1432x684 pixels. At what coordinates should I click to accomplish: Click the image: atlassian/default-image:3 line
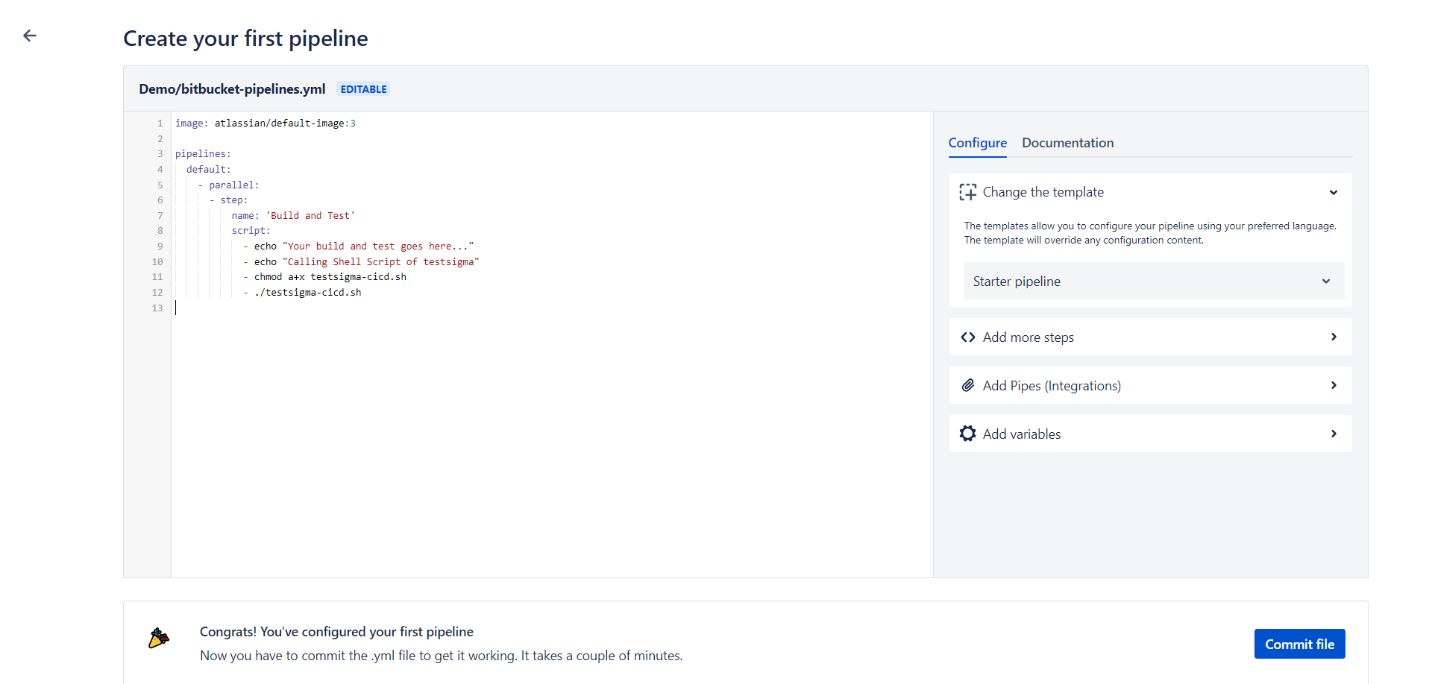point(265,123)
